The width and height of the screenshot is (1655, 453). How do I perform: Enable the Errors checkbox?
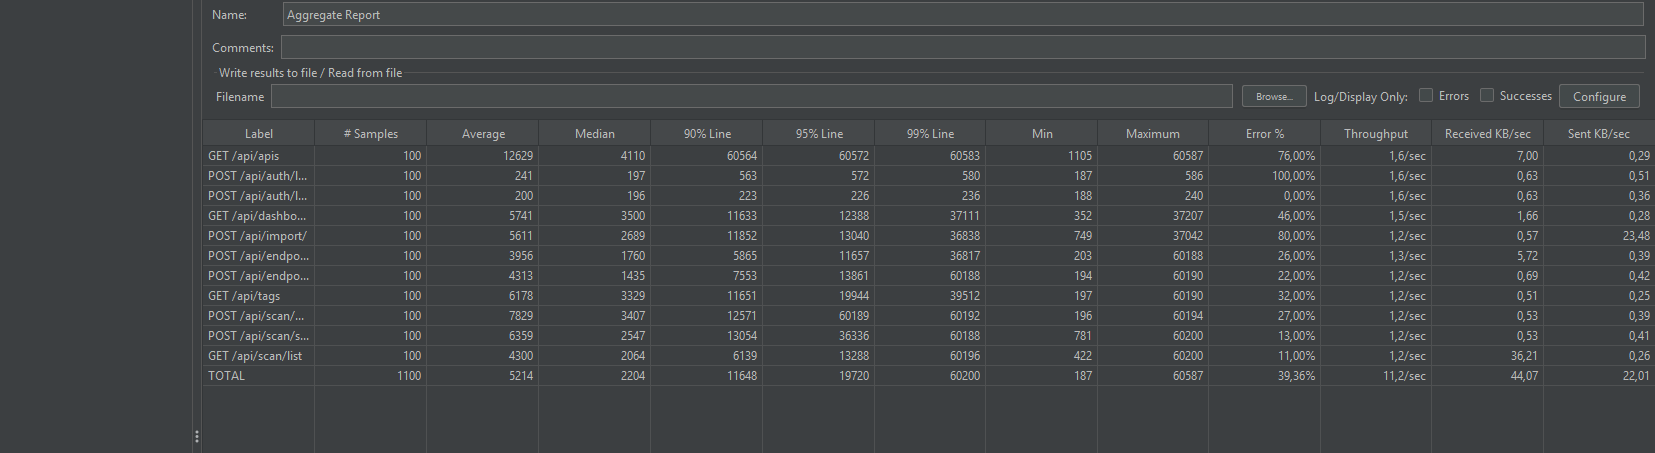[x=1426, y=96]
